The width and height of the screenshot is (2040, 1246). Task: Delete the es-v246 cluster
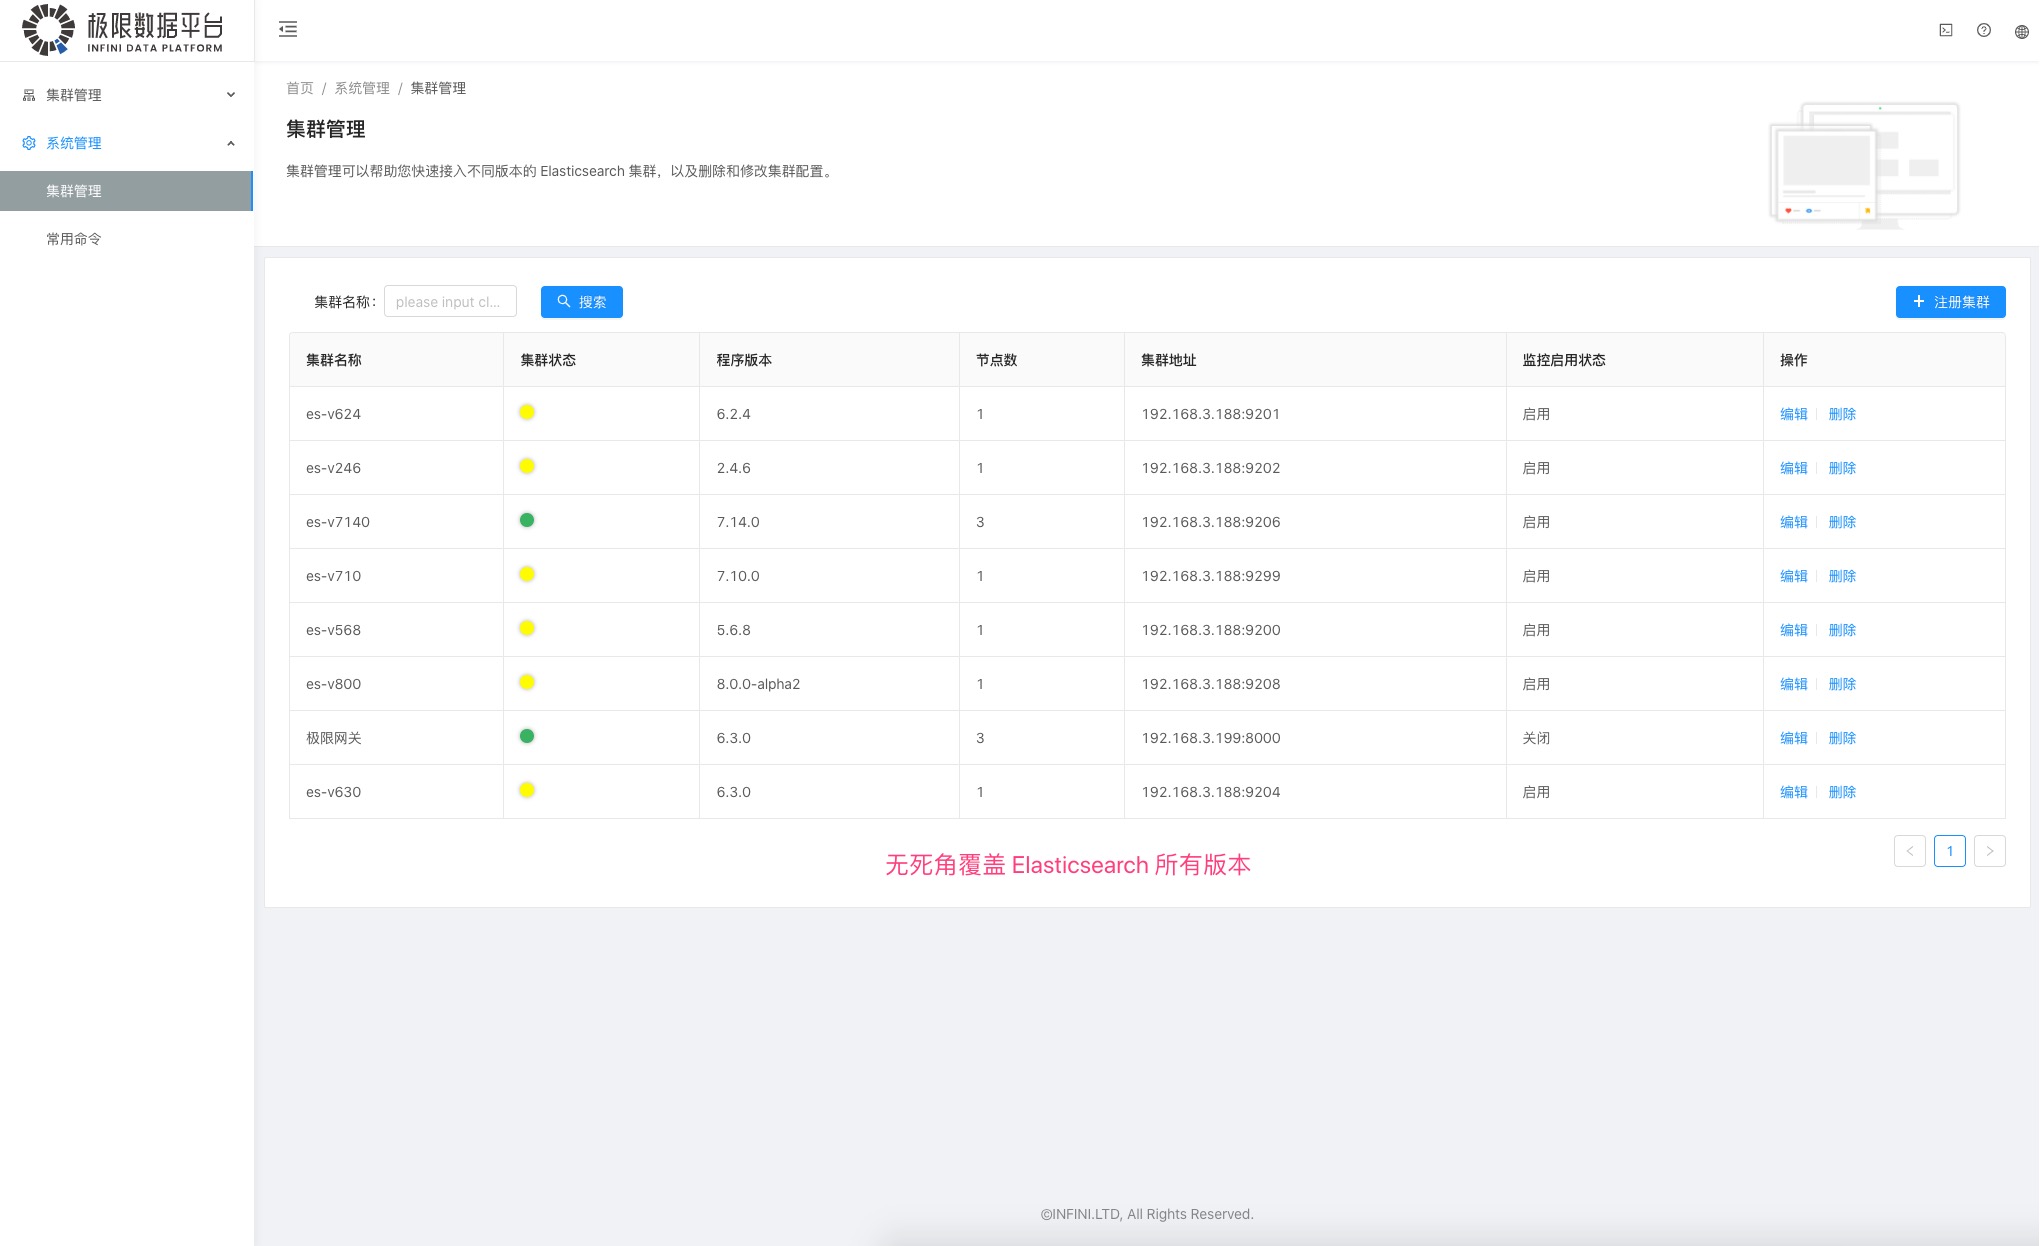tap(1842, 468)
